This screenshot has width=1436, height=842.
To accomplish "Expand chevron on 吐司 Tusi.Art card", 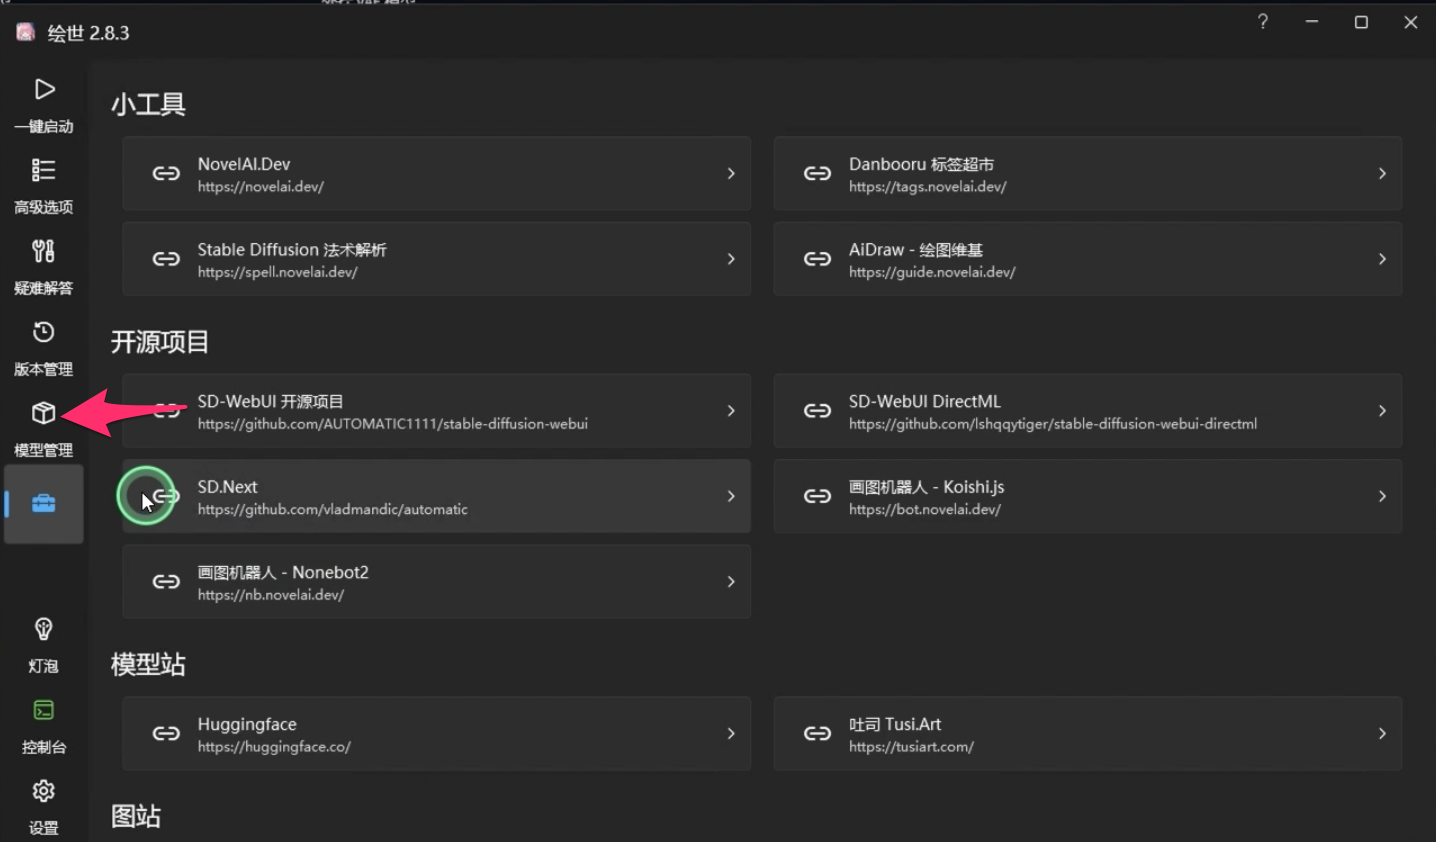I will (x=1382, y=734).
